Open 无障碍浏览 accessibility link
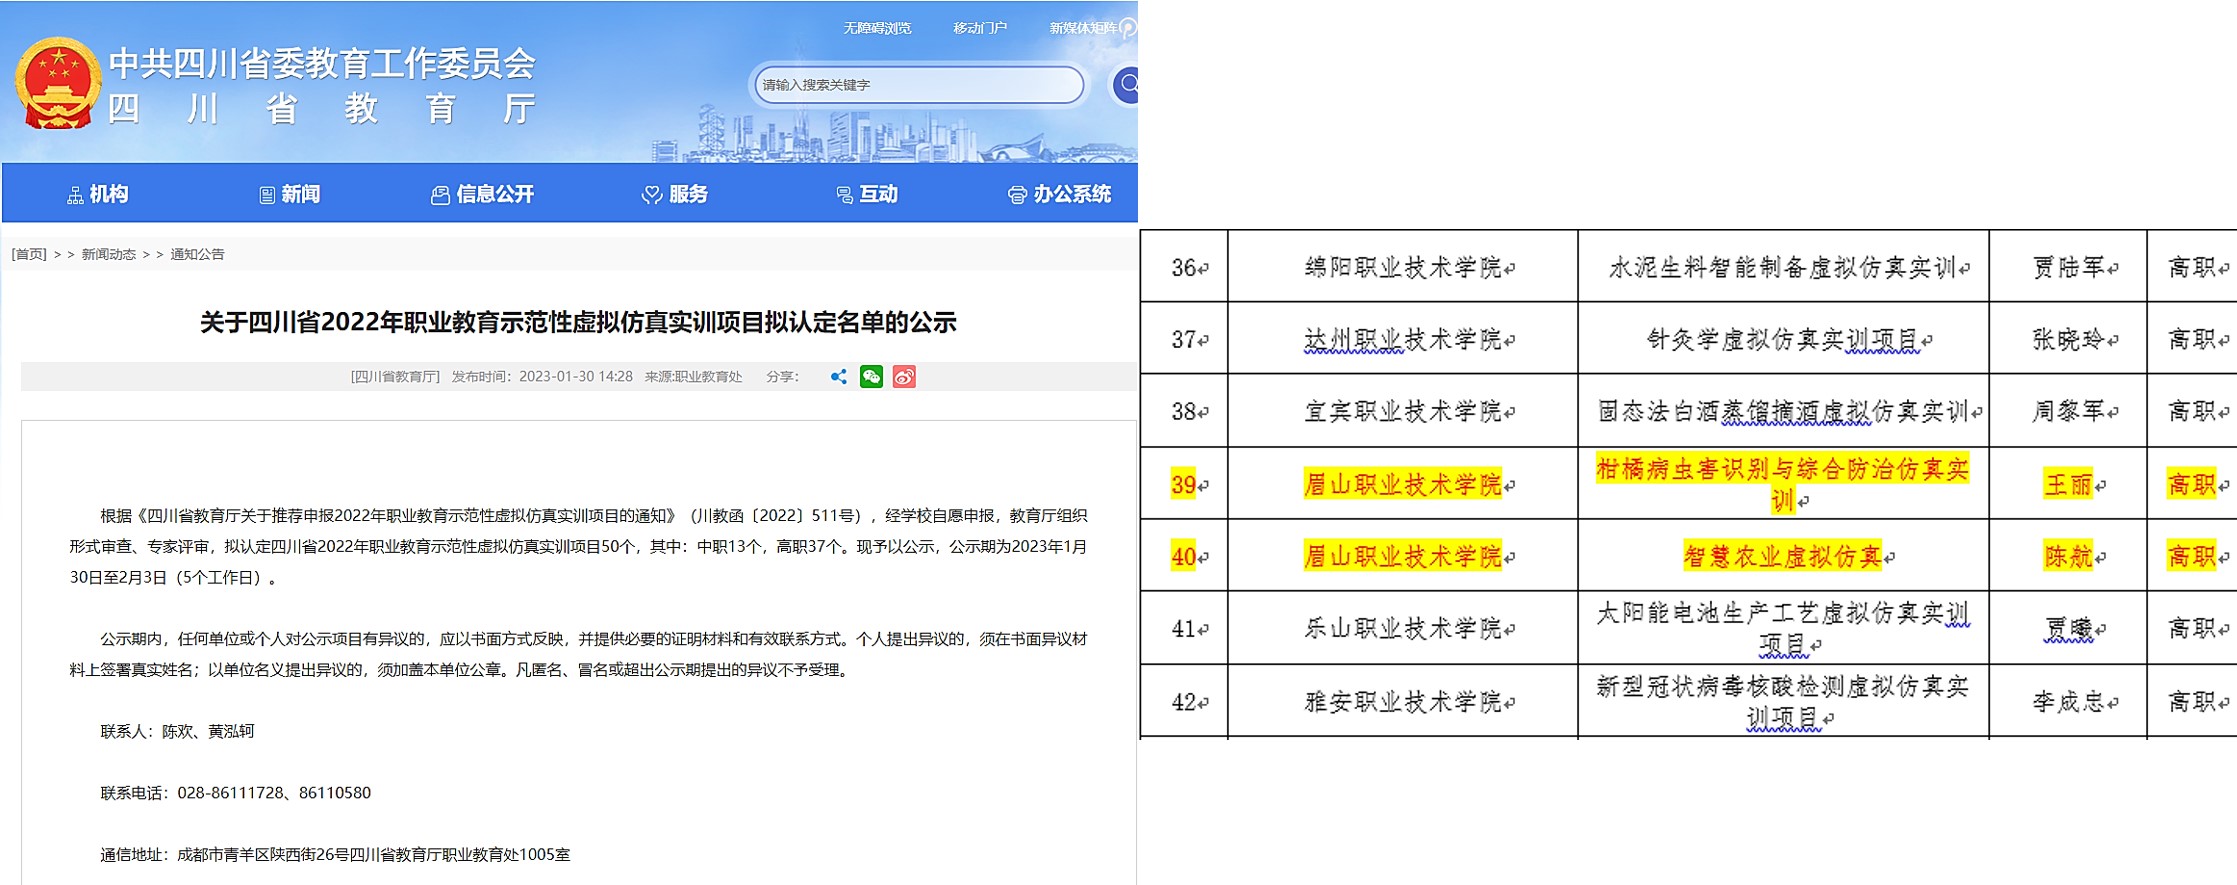2237x885 pixels. click(x=877, y=28)
